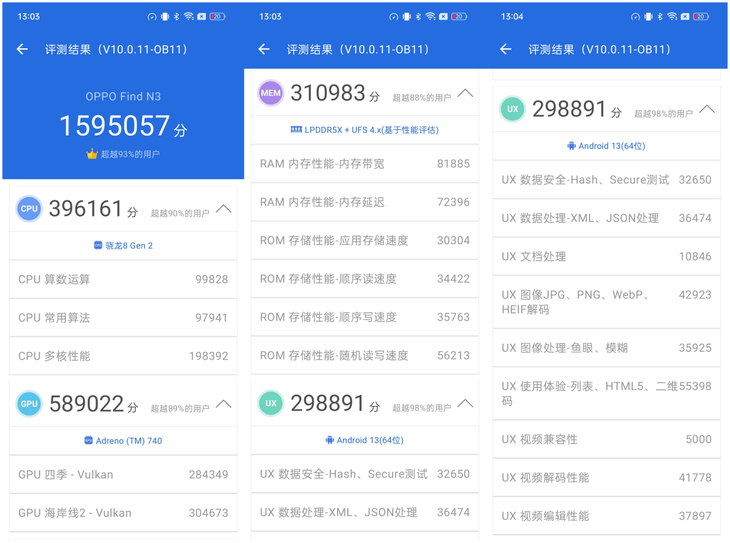Viewport: 730px width, 543px height.
Task: Open the CPU 算数运算 result row
Action: coord(123,279)
